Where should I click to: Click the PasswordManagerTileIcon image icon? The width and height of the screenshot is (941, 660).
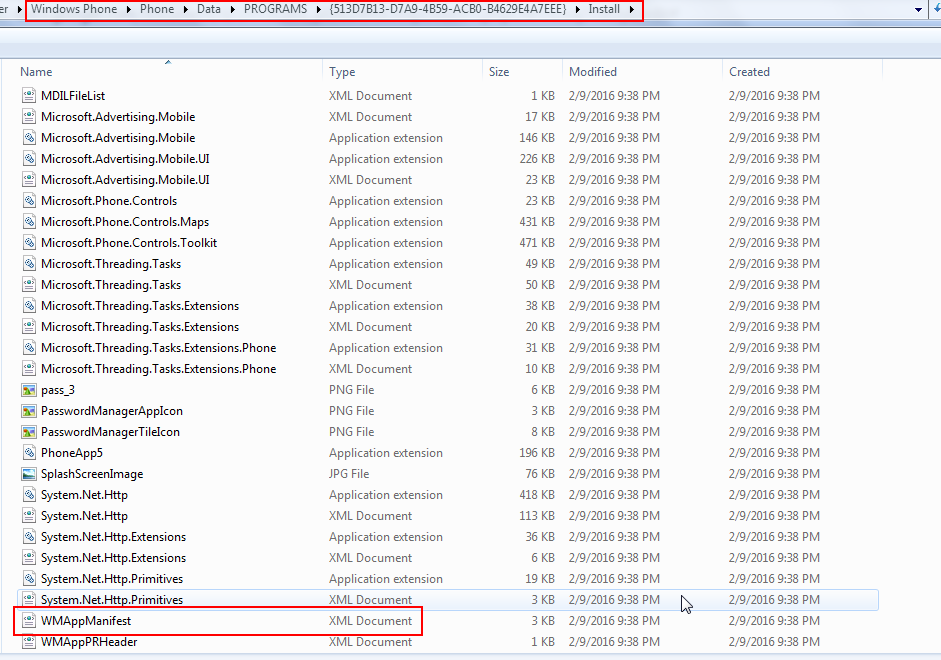coord(29,432)
